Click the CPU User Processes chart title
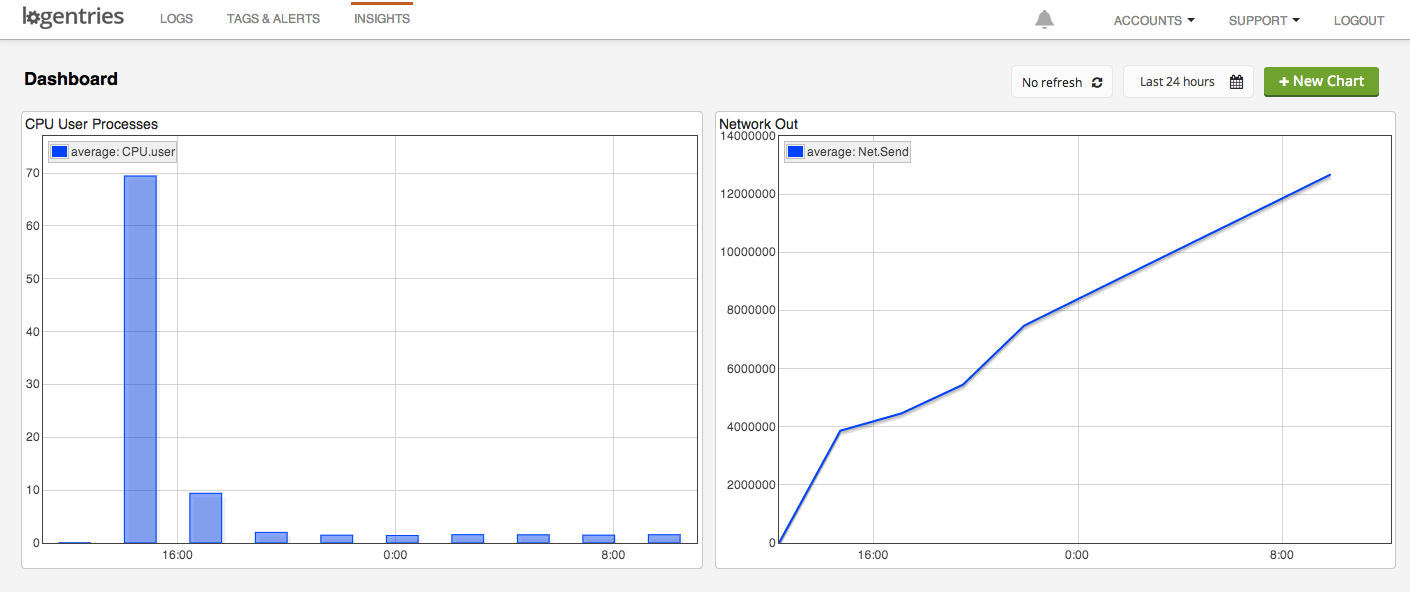 coord(91,124)
